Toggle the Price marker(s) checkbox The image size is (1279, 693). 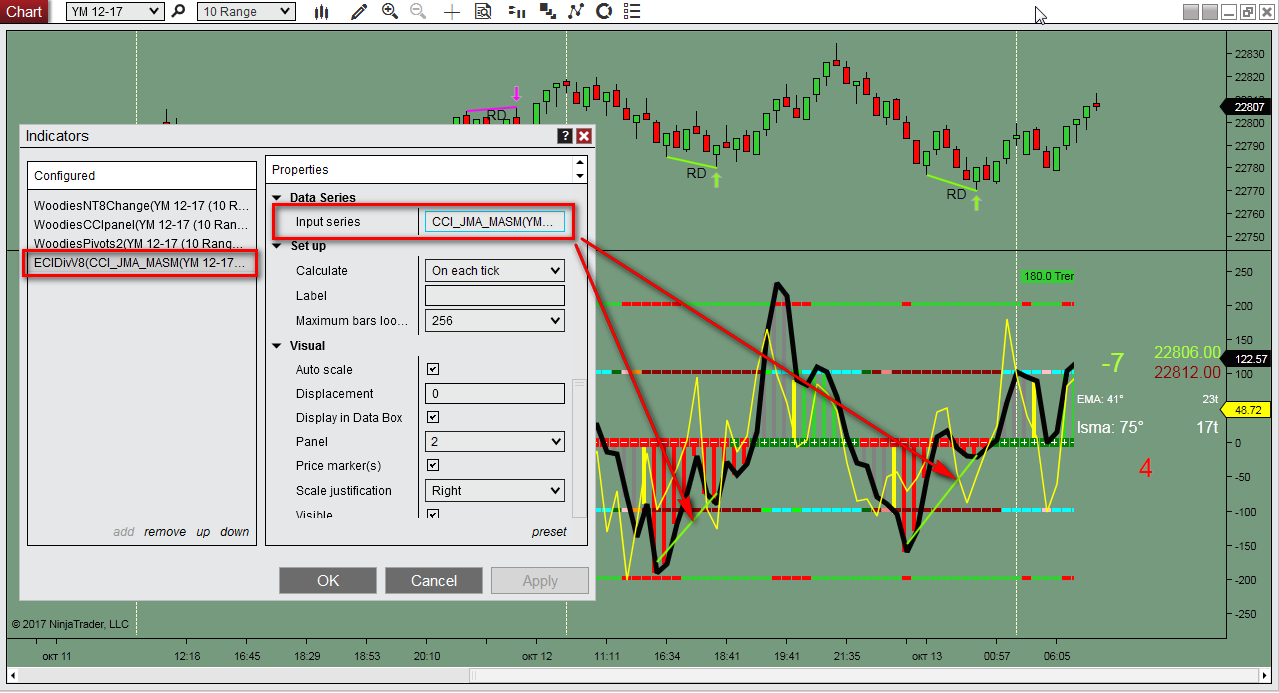pos(433,465)
